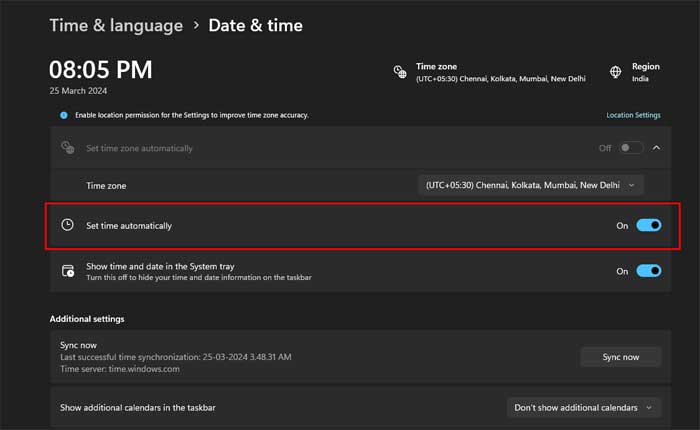Click the Date & time breadcrumb title
This screenshot has width=700, height=430.
click(x=255, y=25)
